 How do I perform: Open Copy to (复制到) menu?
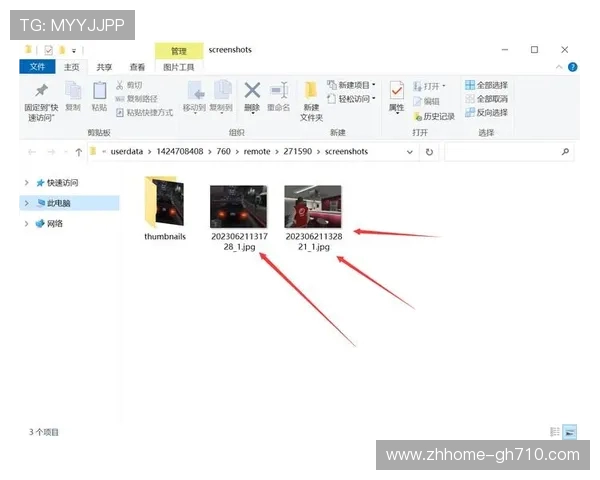pos(221,97)
